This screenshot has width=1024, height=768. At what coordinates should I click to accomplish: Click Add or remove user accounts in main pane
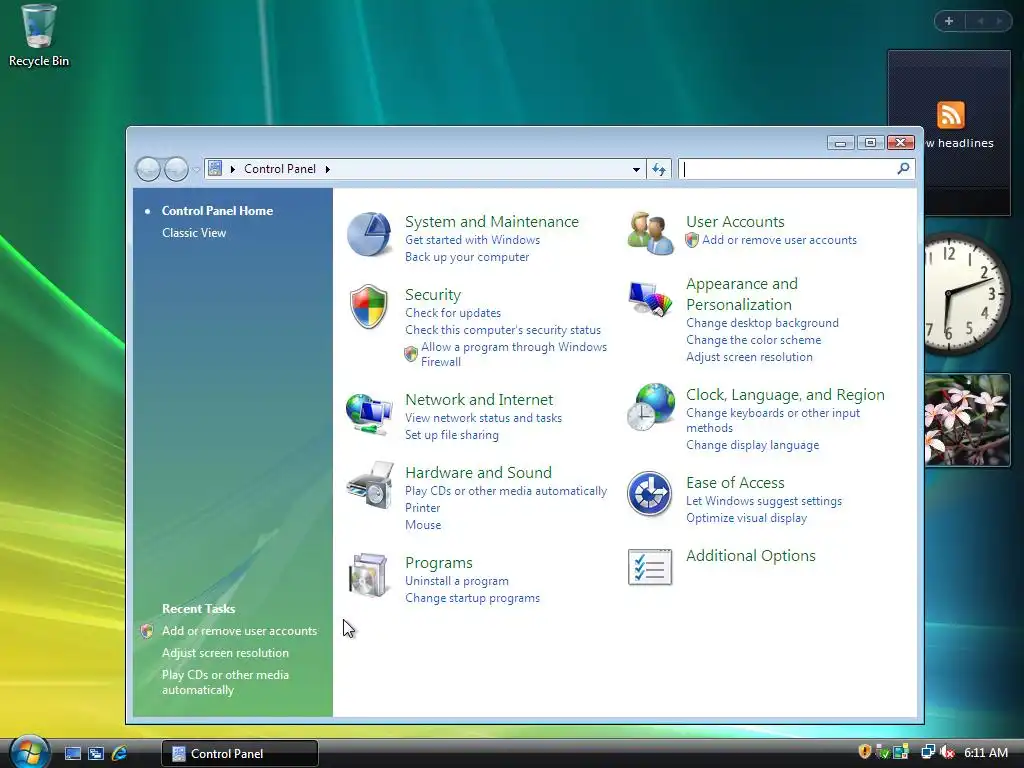(x=779, y=240)
